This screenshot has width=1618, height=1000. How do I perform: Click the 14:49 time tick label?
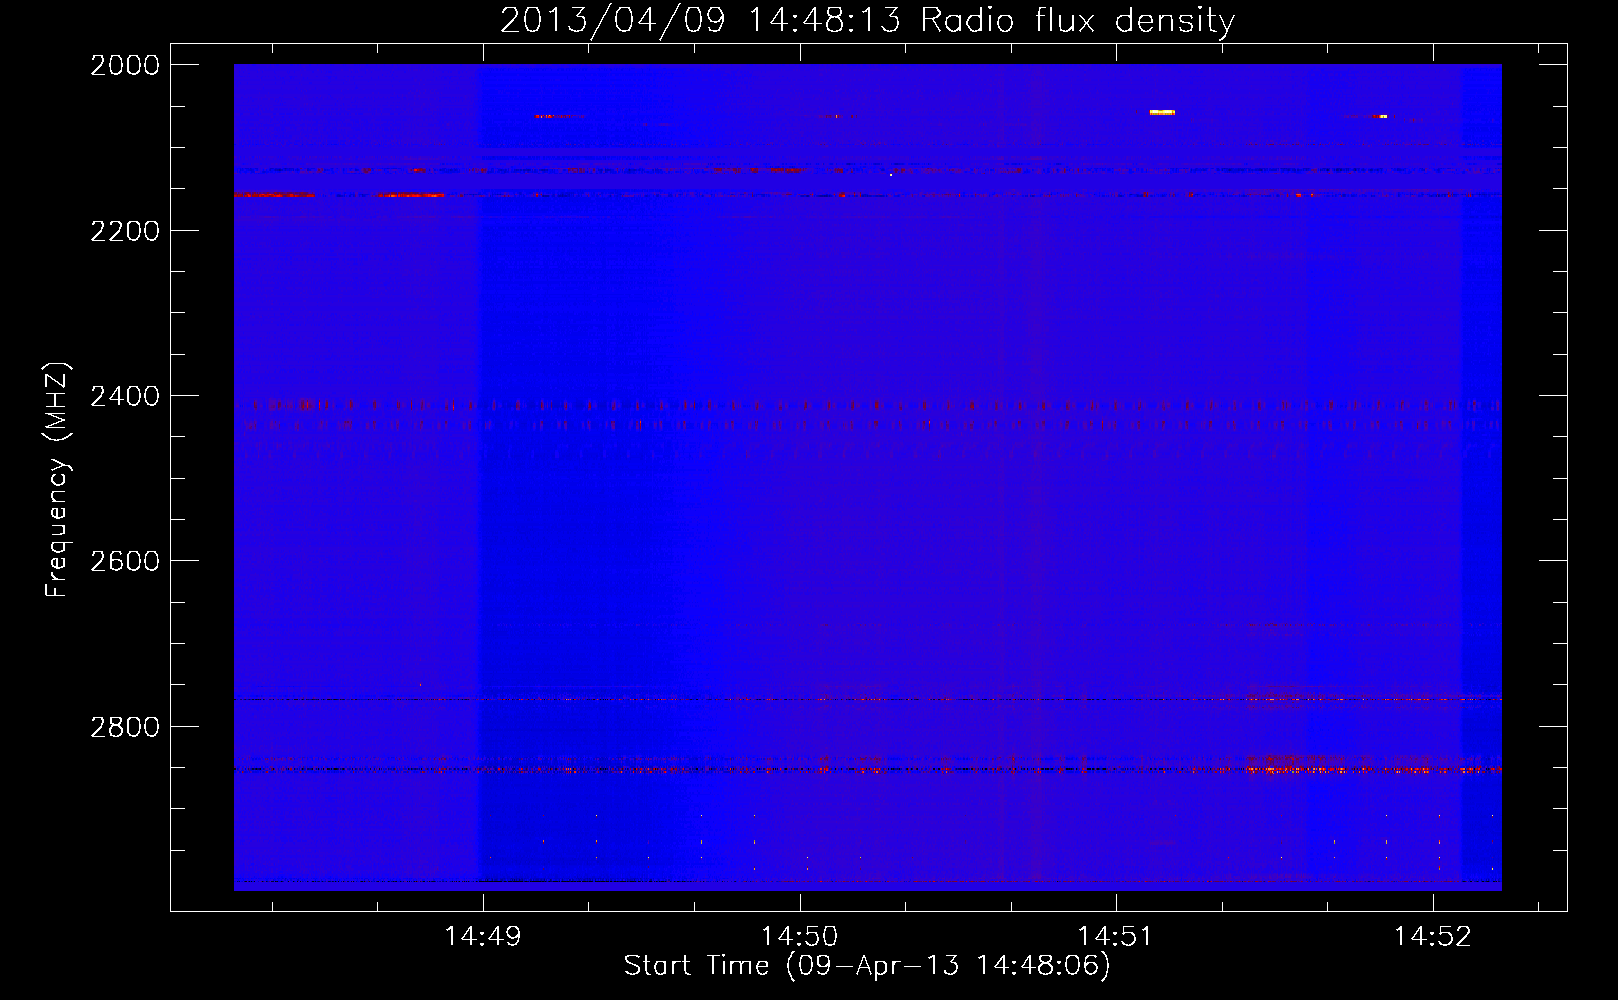point(483,936)
